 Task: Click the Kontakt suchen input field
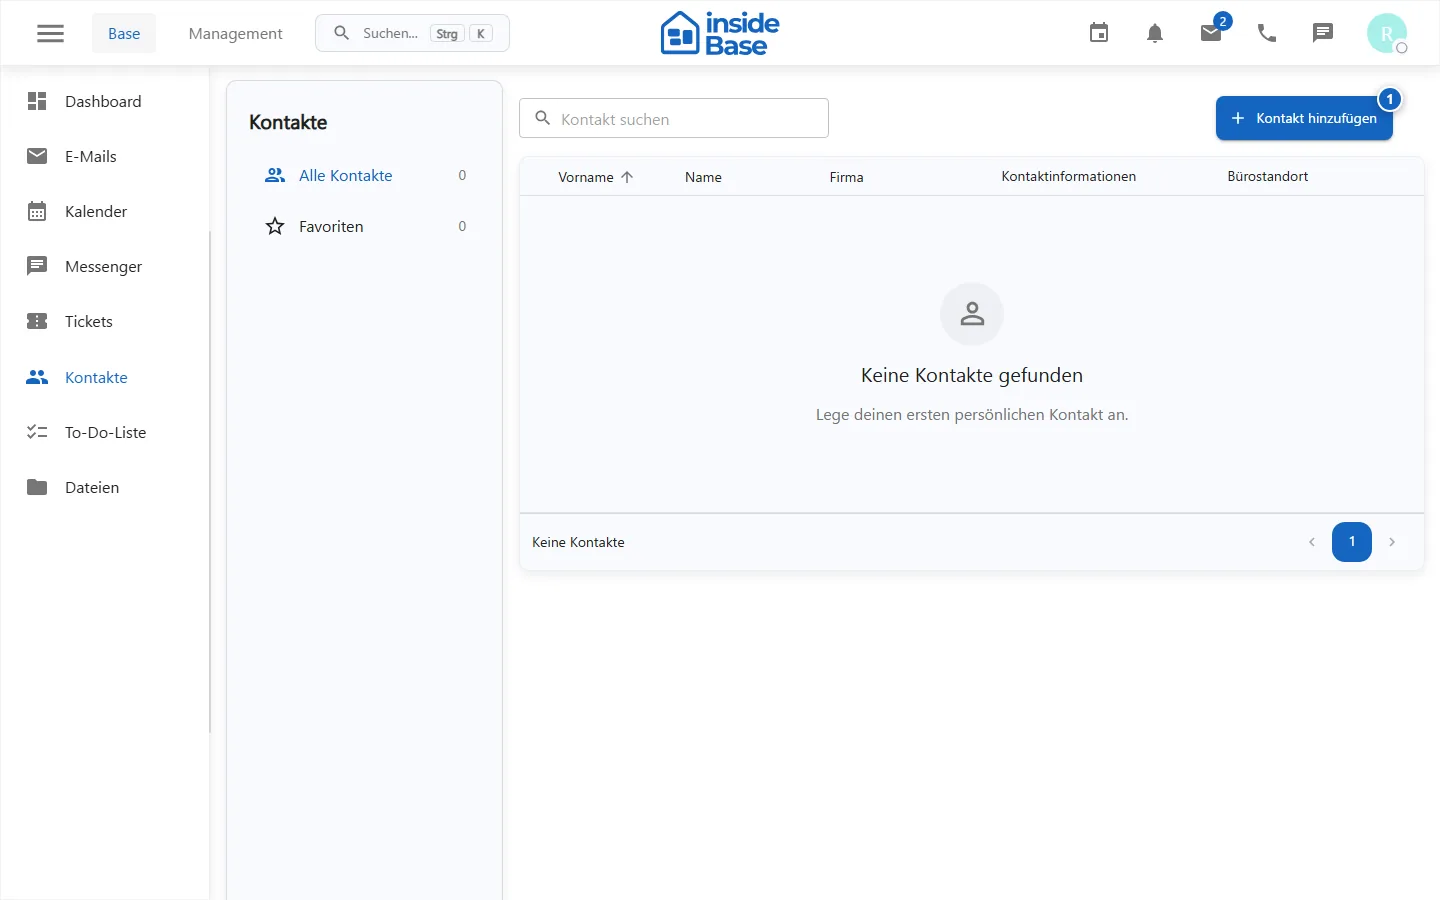pos(674,118)
